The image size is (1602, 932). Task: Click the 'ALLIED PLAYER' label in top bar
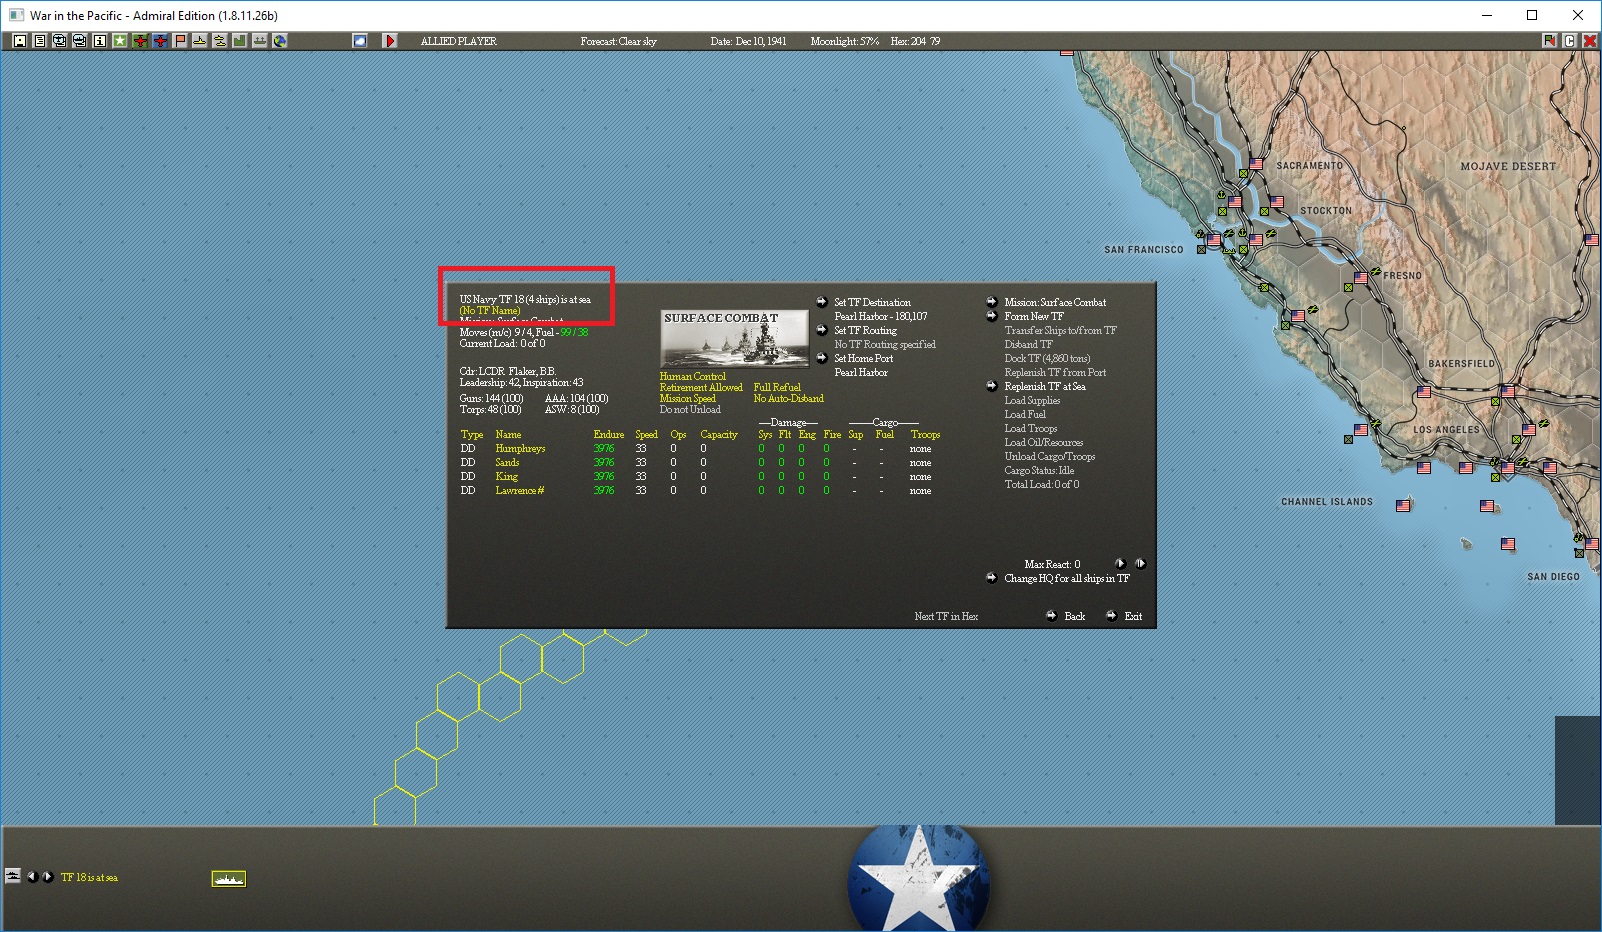[459, 41]
